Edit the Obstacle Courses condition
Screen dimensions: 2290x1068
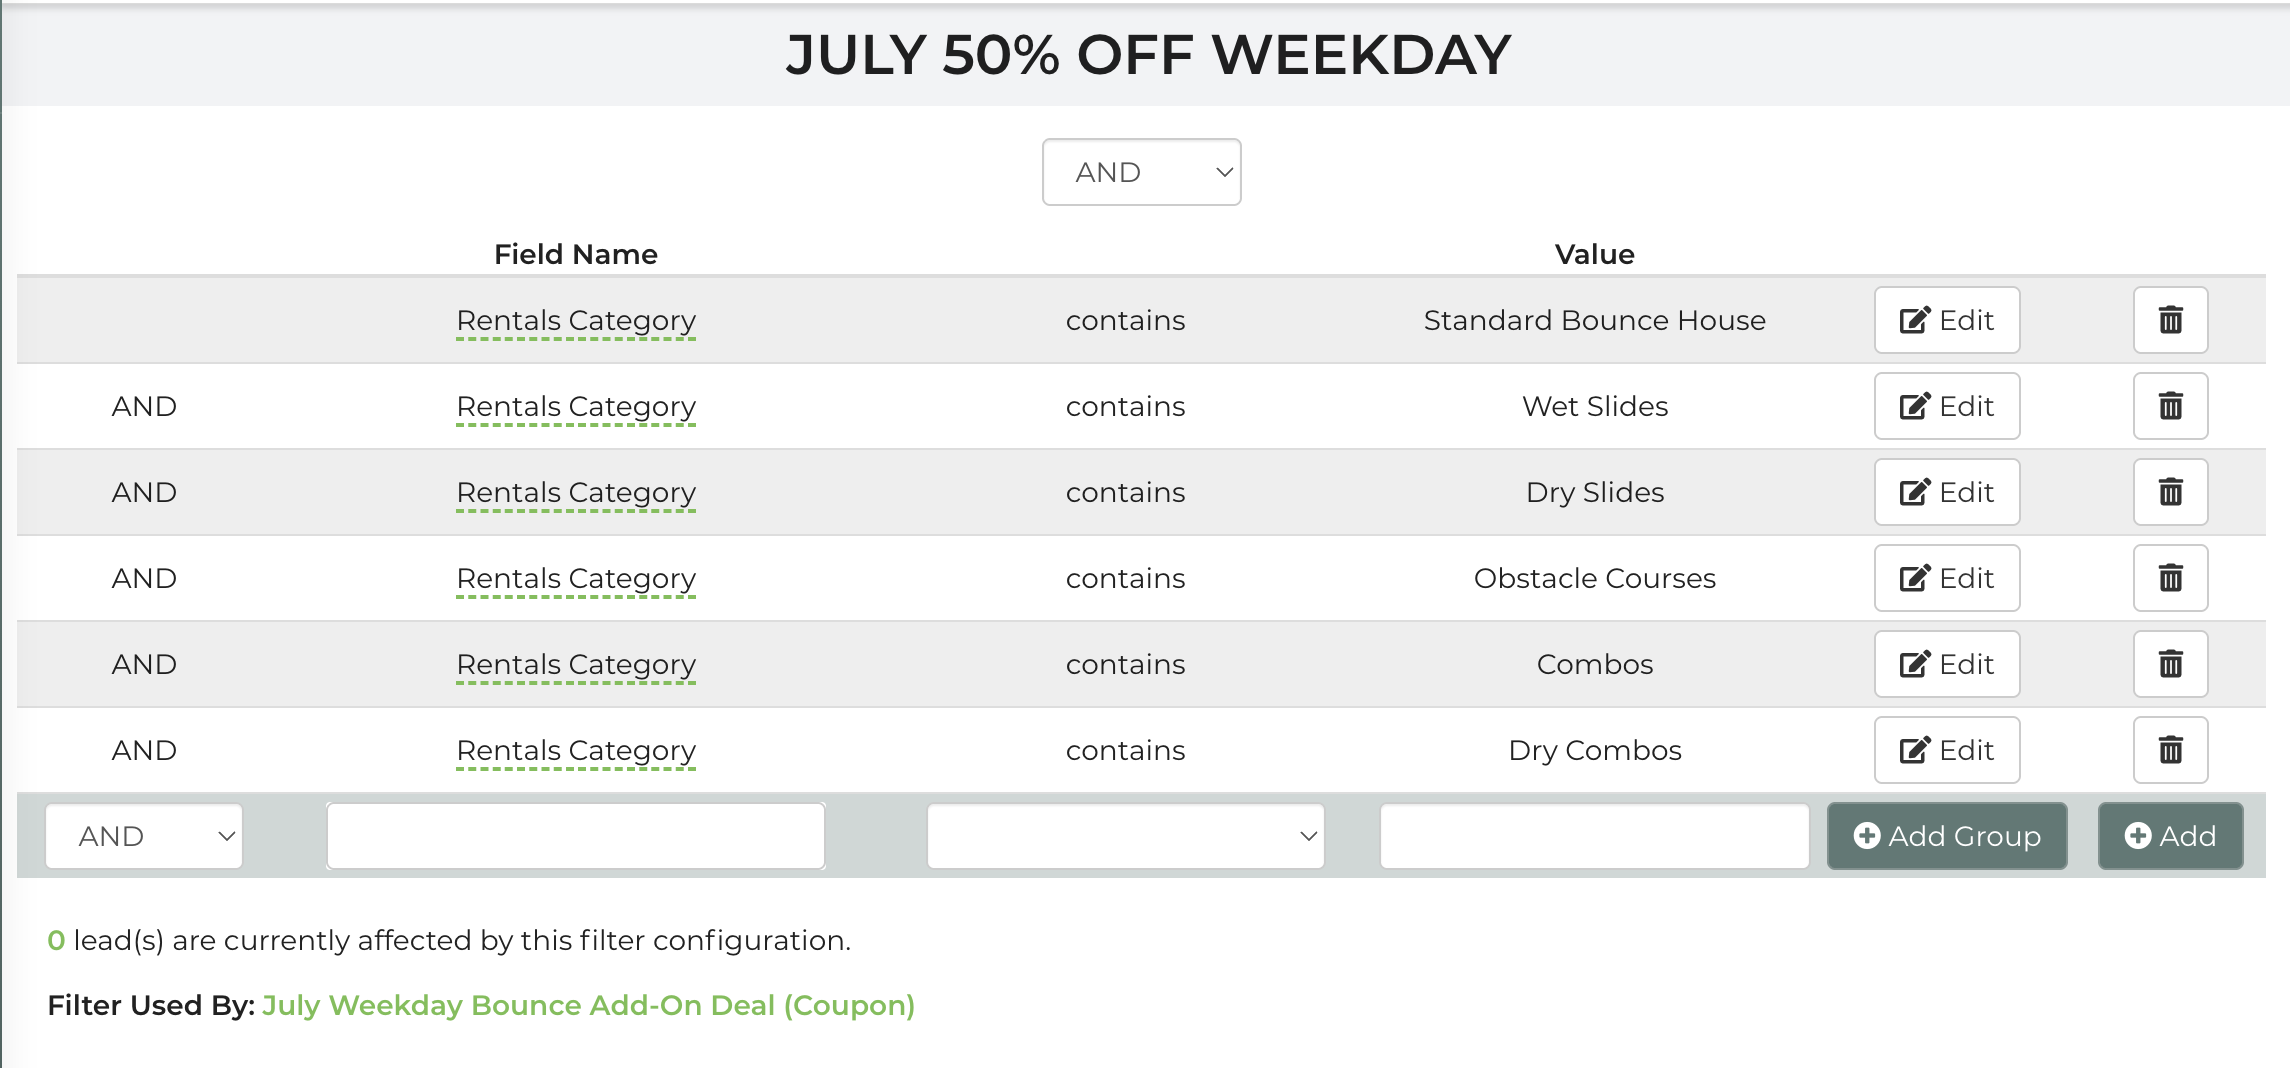[1947, 578]
